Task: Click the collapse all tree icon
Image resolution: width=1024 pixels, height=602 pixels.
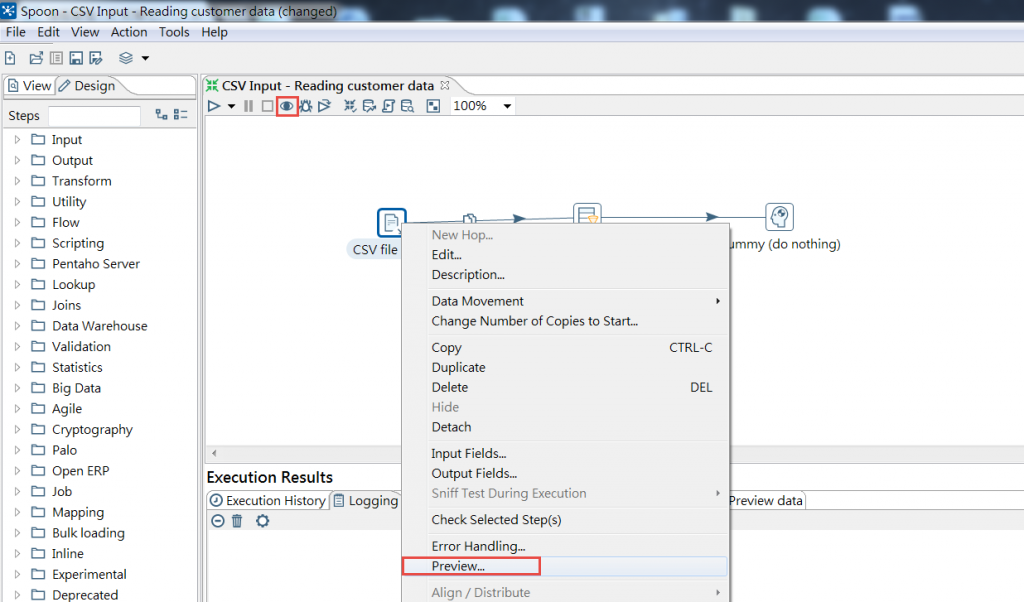Action: point(181,115)
